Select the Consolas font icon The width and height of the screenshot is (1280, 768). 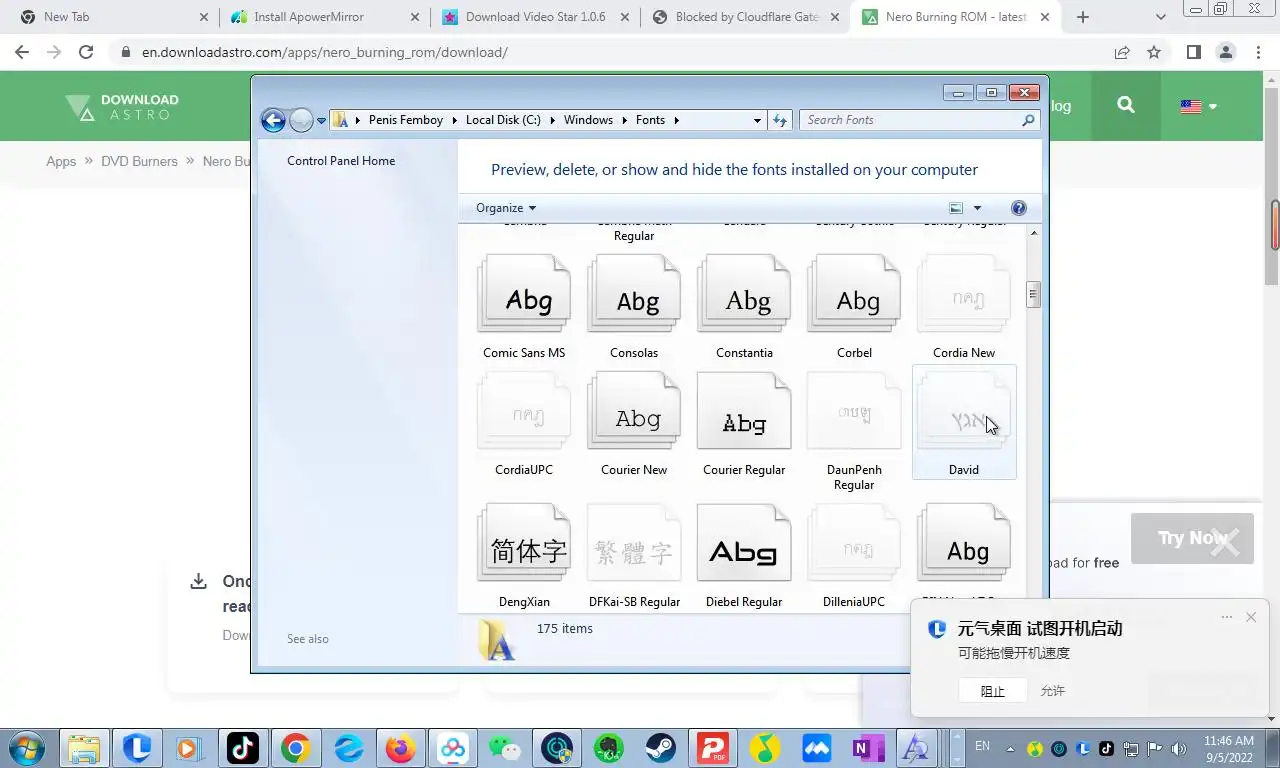634,295
